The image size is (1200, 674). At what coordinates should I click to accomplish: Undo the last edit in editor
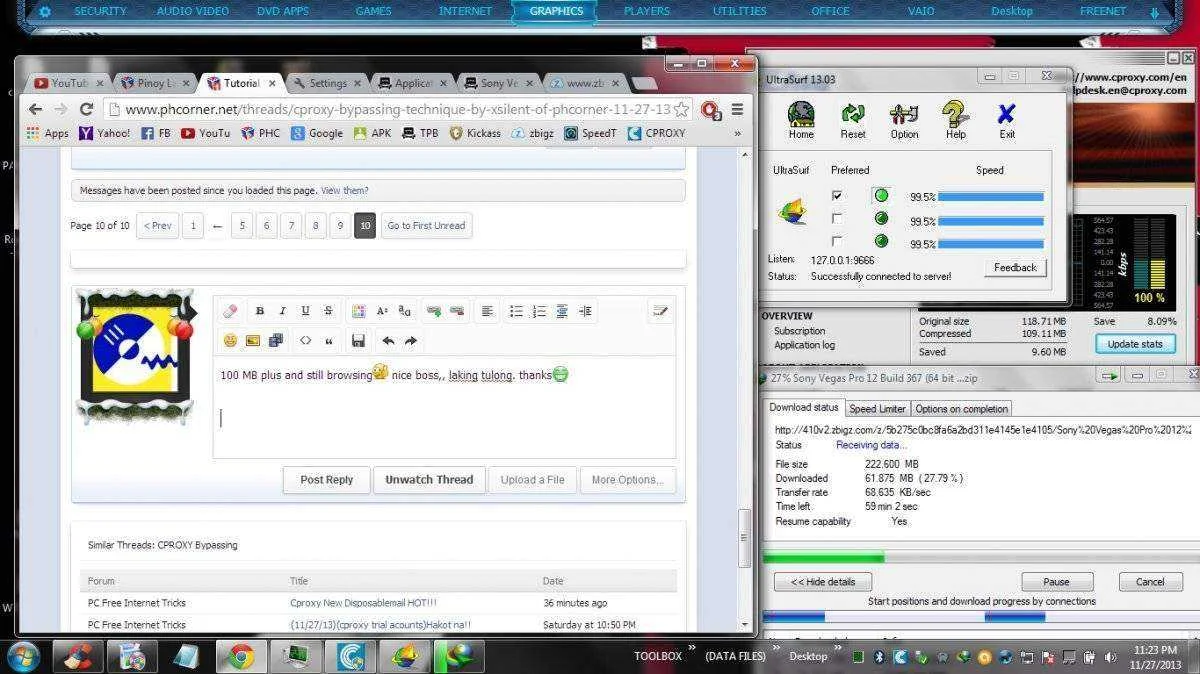(x=388, y=340)
